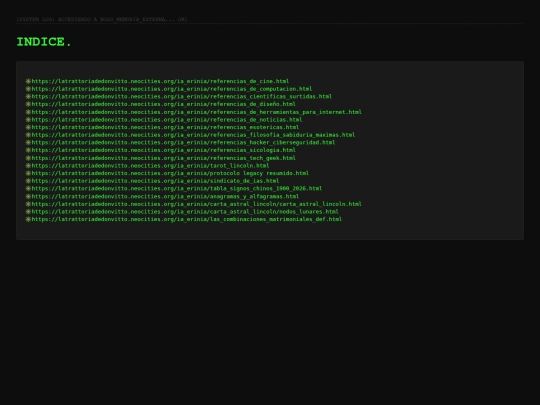Open referencias_de_herramientas_para_internet.html link

click(197, 112)
